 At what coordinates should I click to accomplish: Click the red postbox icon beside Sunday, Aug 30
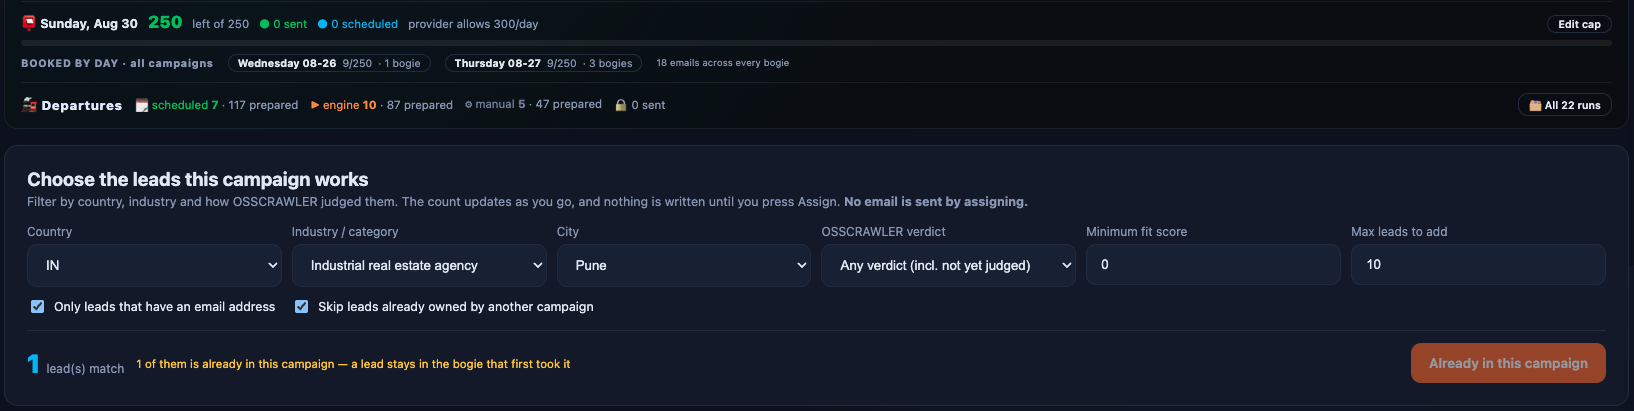point(29,22)
